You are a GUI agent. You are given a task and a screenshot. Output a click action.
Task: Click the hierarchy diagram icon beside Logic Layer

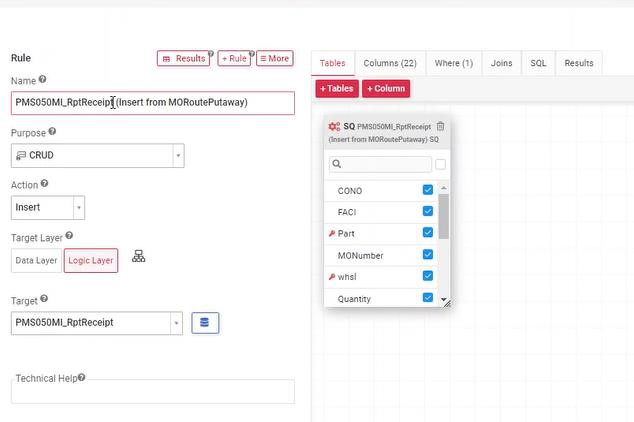click(x=139, y=258)
